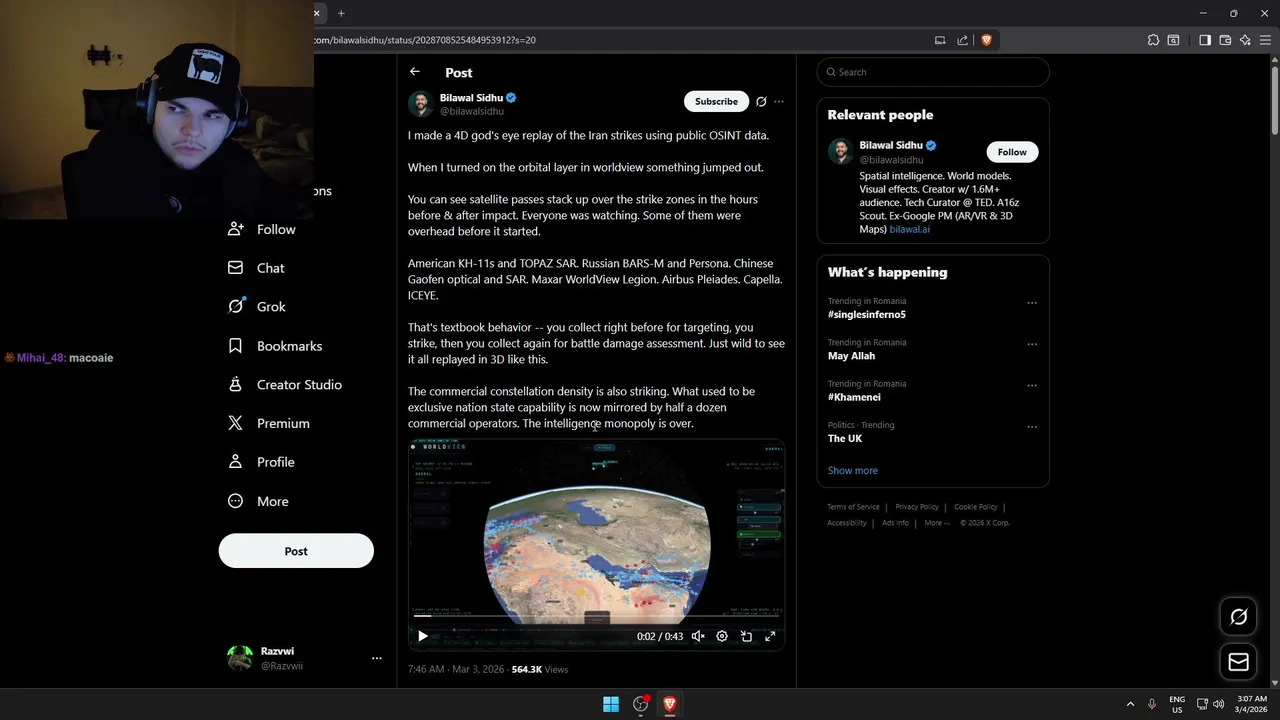Open video settings gear
Screen dimensions: 1280x720
click(722, 636)
